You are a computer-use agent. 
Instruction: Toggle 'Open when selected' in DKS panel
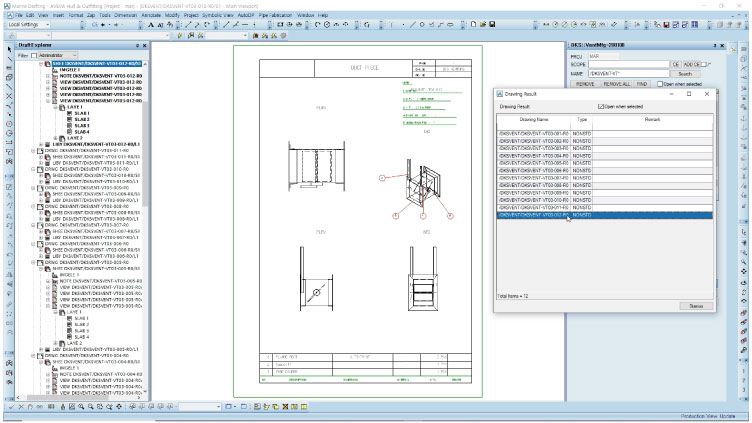point(660,84)
